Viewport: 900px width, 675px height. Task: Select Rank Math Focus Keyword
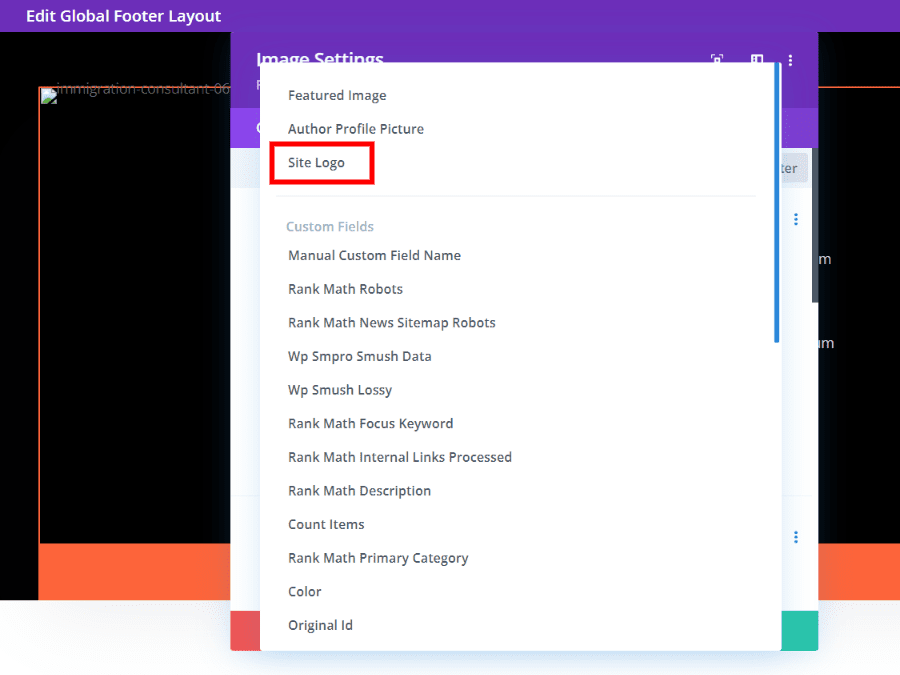coord(370,423)
